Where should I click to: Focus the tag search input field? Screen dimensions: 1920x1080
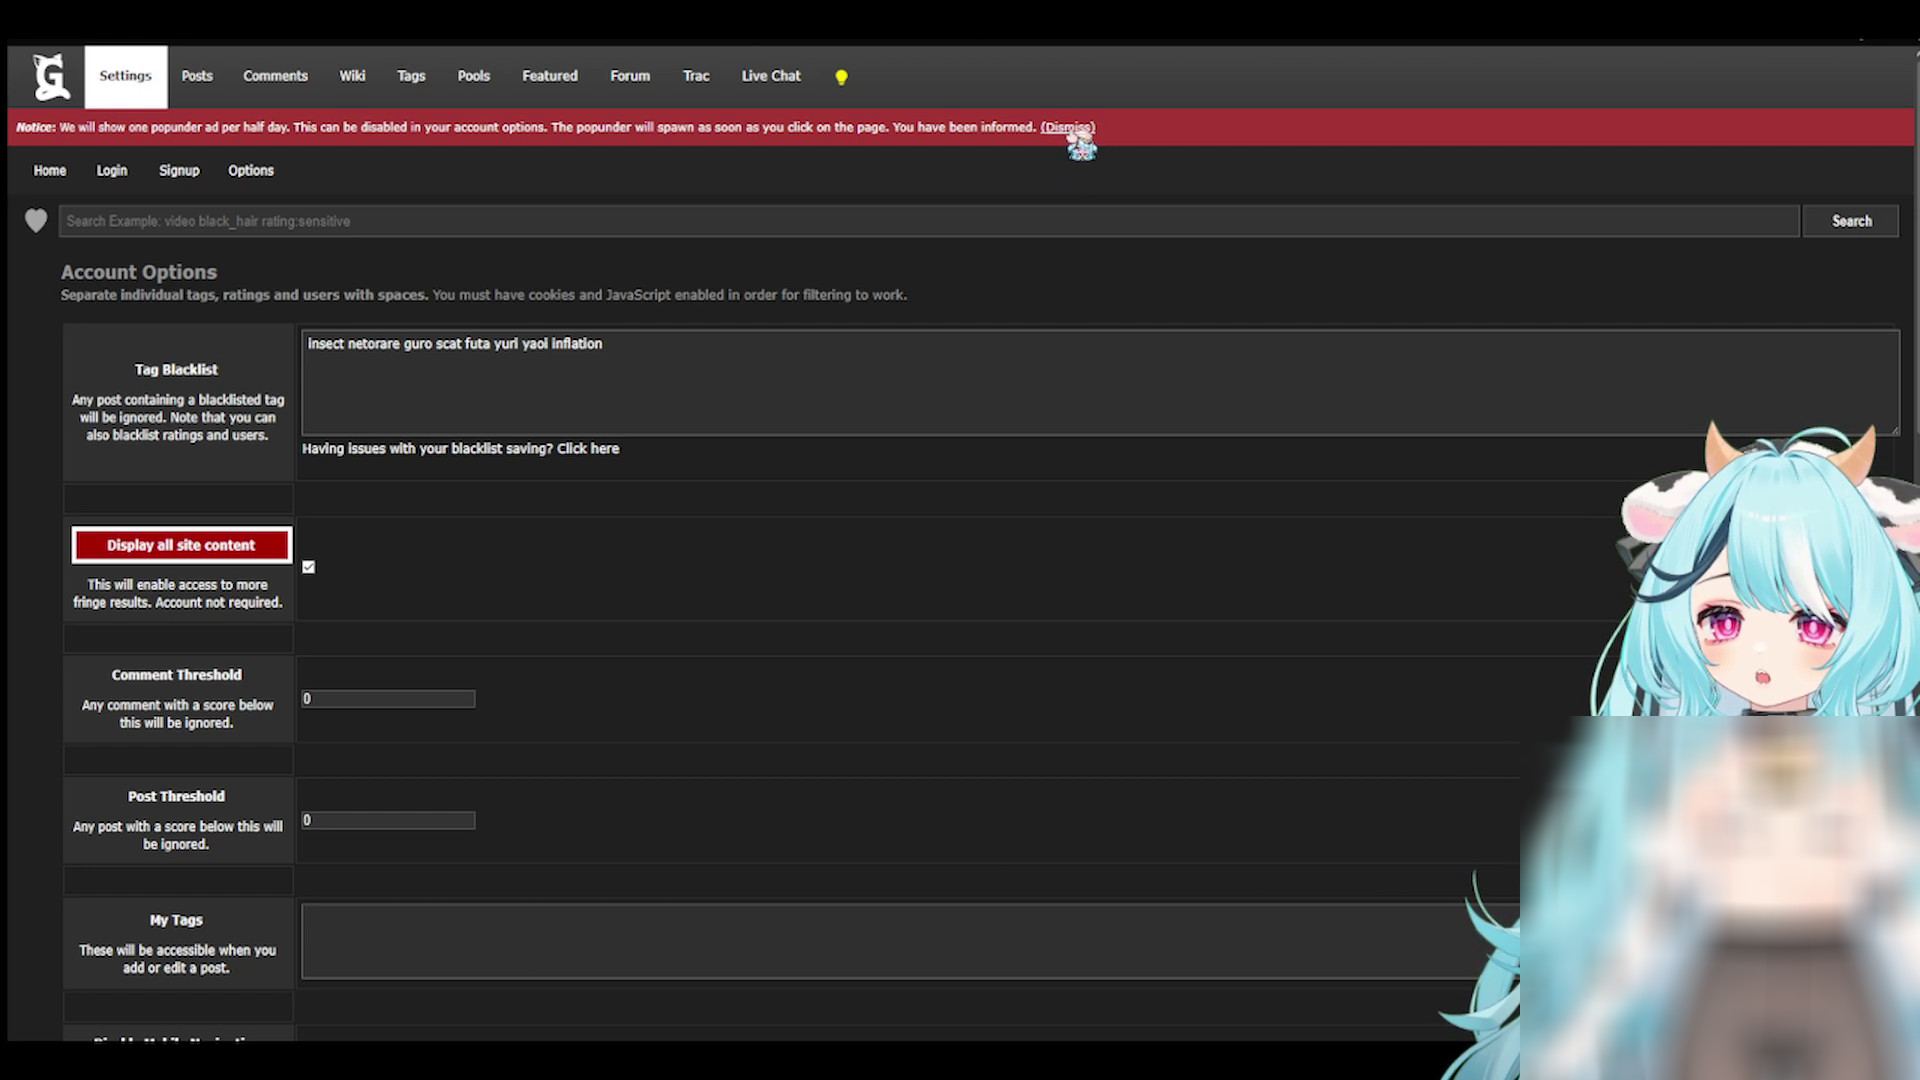click(x=929, y=221)
